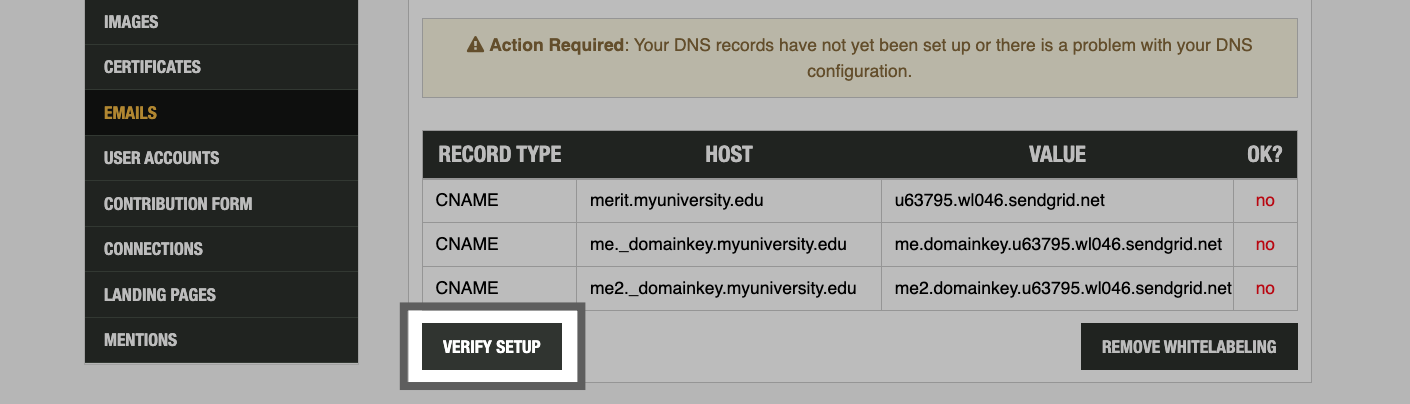Viewport: 1410px width, 404px height.
Task: Open the Mentions sidebar item
Action: [140, 340]
